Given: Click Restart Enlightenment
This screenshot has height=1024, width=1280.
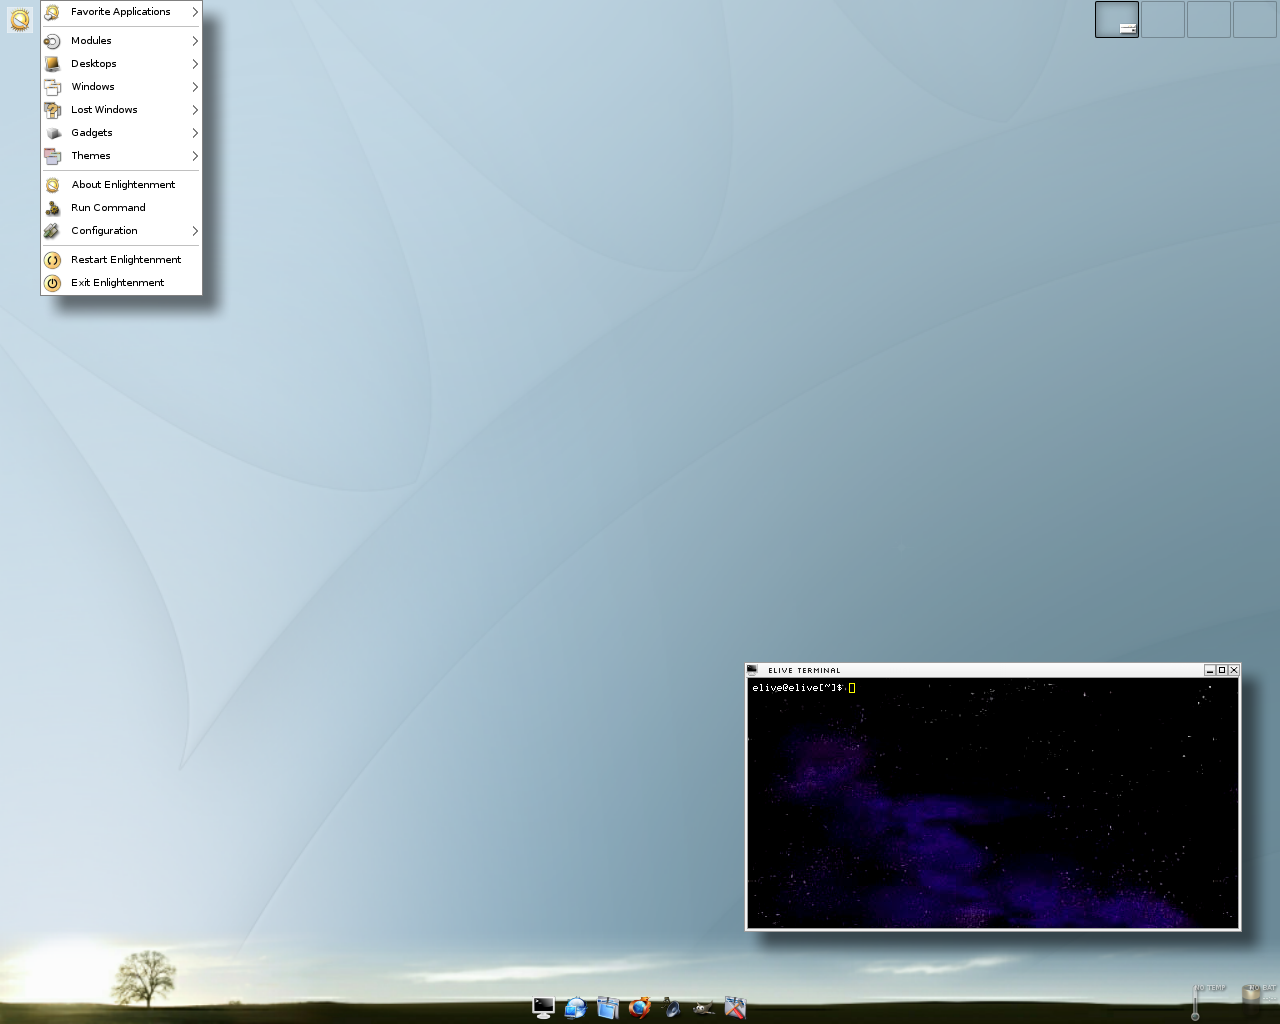Looking at the screenshot, I should [121, 260].
